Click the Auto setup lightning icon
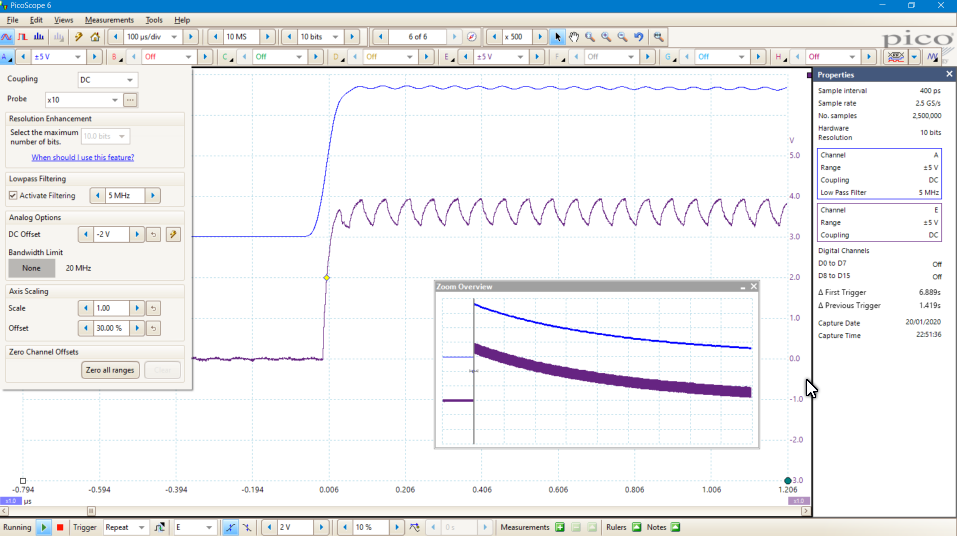The height and width of the screenshot is (536, 957). pos(78,37)
